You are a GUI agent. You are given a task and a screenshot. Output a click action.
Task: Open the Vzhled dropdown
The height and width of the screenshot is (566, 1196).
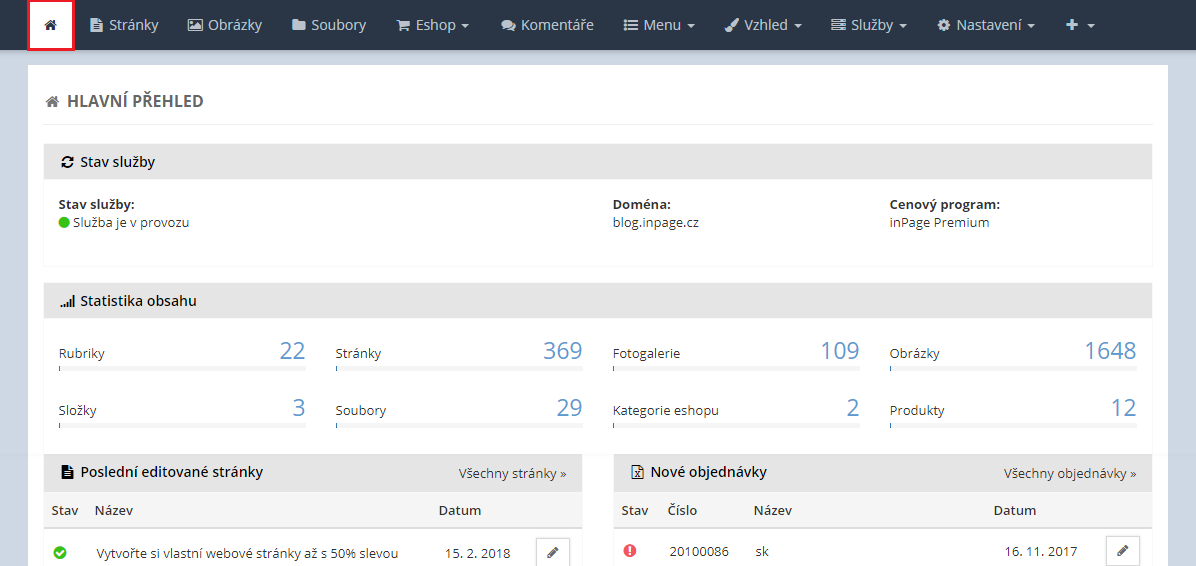point(763,25)
